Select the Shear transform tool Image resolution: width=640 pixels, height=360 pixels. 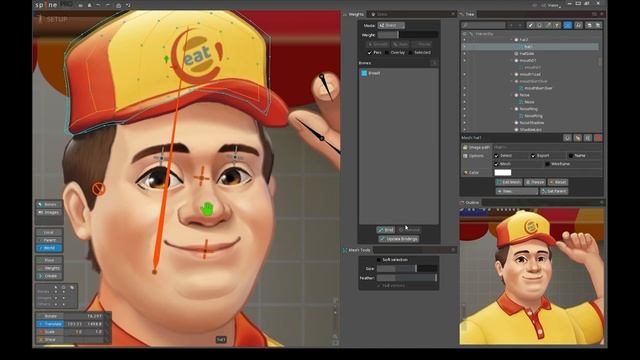(x=51, y=340)
